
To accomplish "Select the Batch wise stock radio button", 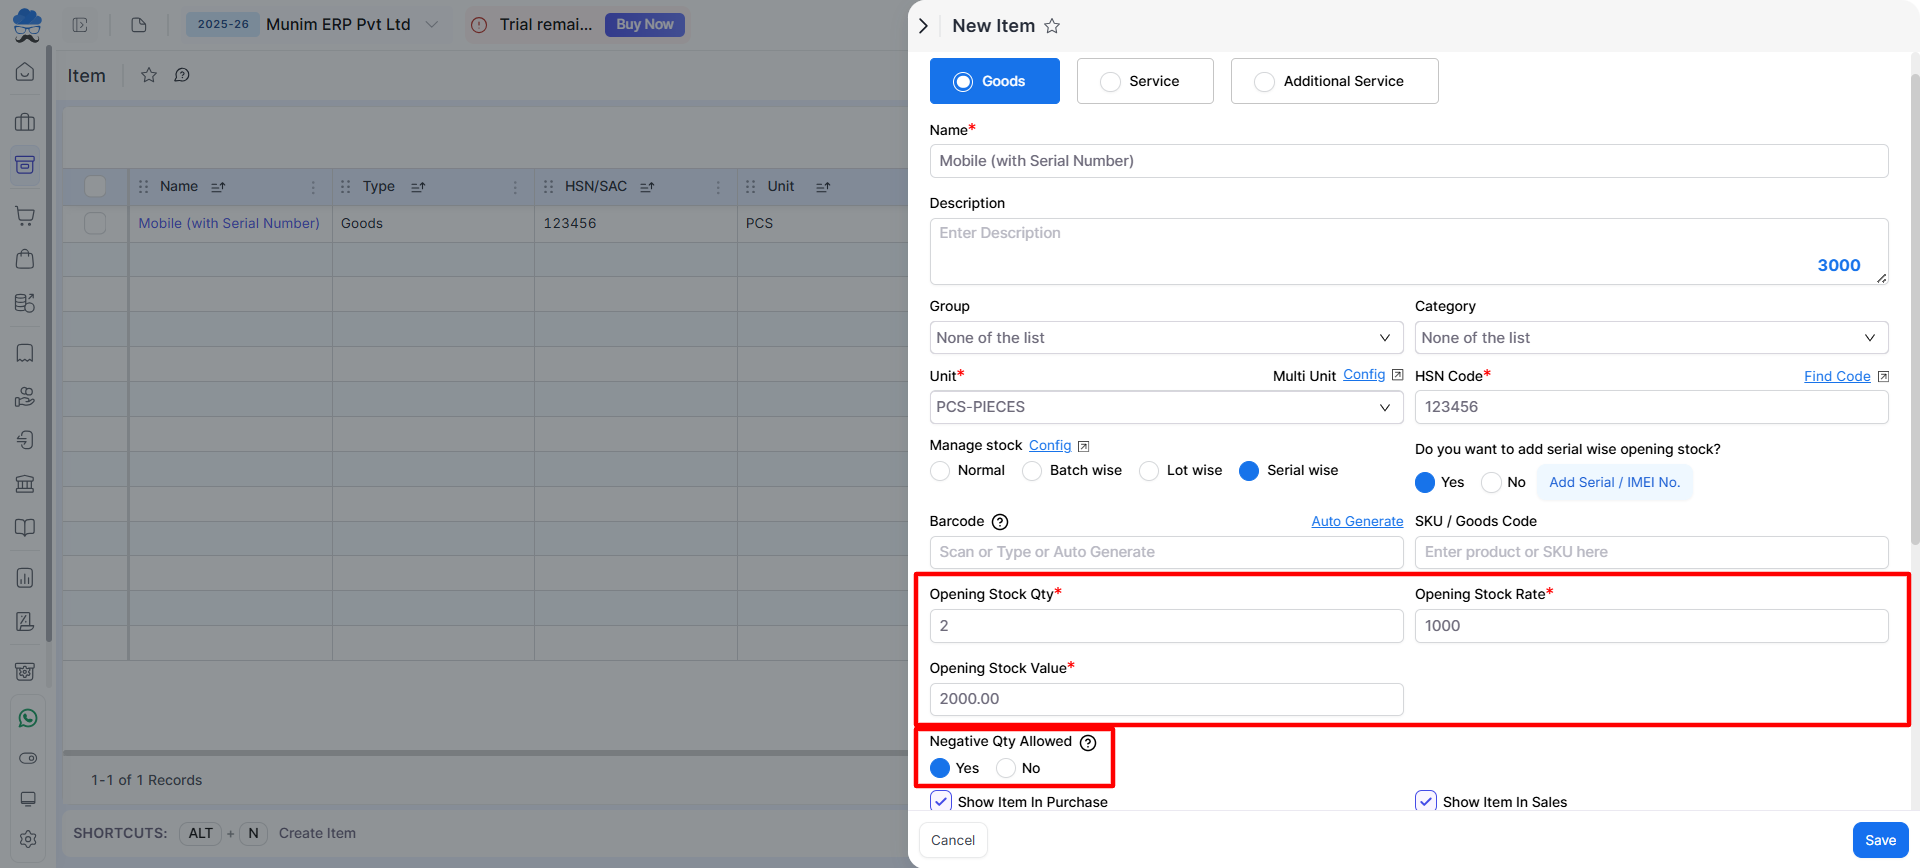I will point(1032,471).
